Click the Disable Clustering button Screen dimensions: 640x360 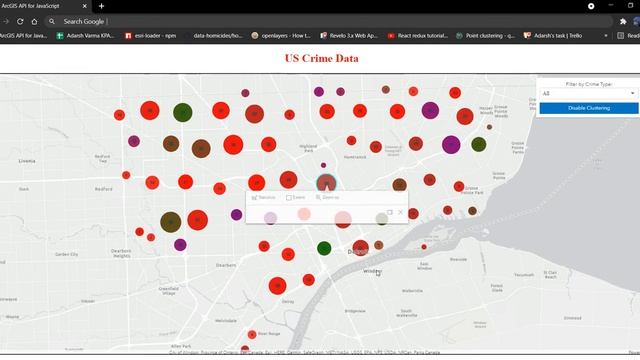589,108
